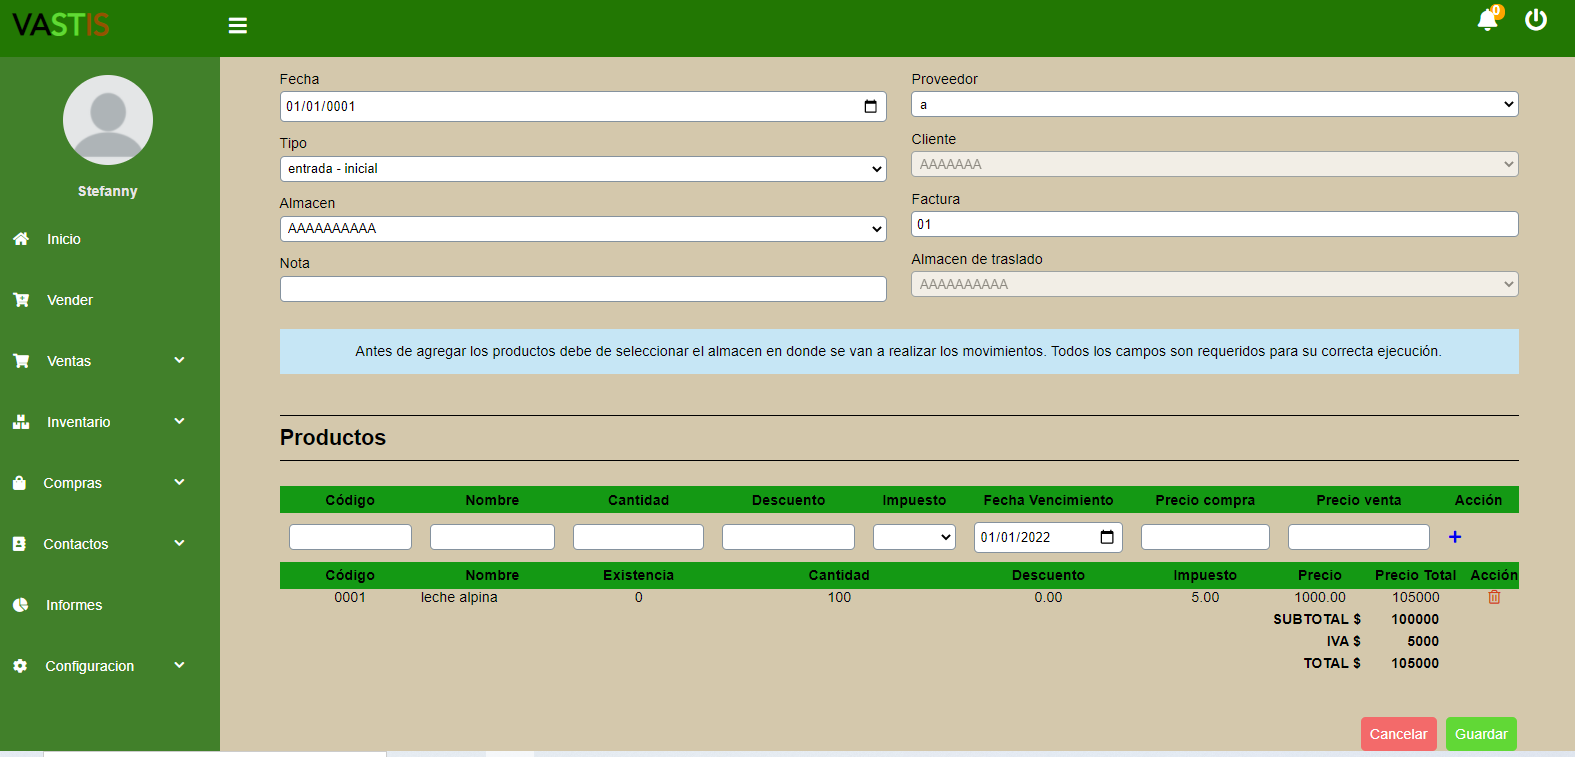Open the notifications bell
This screenshot has height=757, width=1575.
coord(1487,20)
